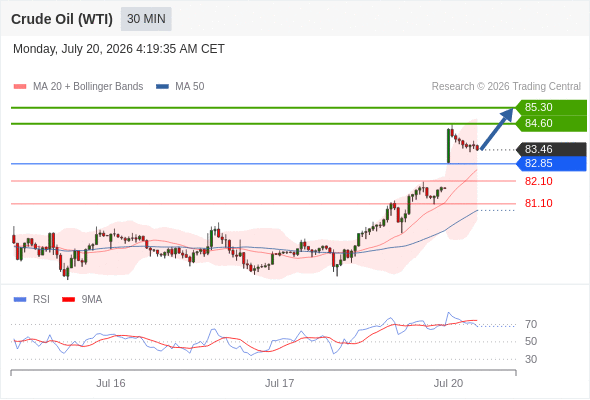Click the red MA 20 Bollinger legend swatch
The width and height of the screenshot is (590, 400).
pyautogui.click(x=20, y=87)
